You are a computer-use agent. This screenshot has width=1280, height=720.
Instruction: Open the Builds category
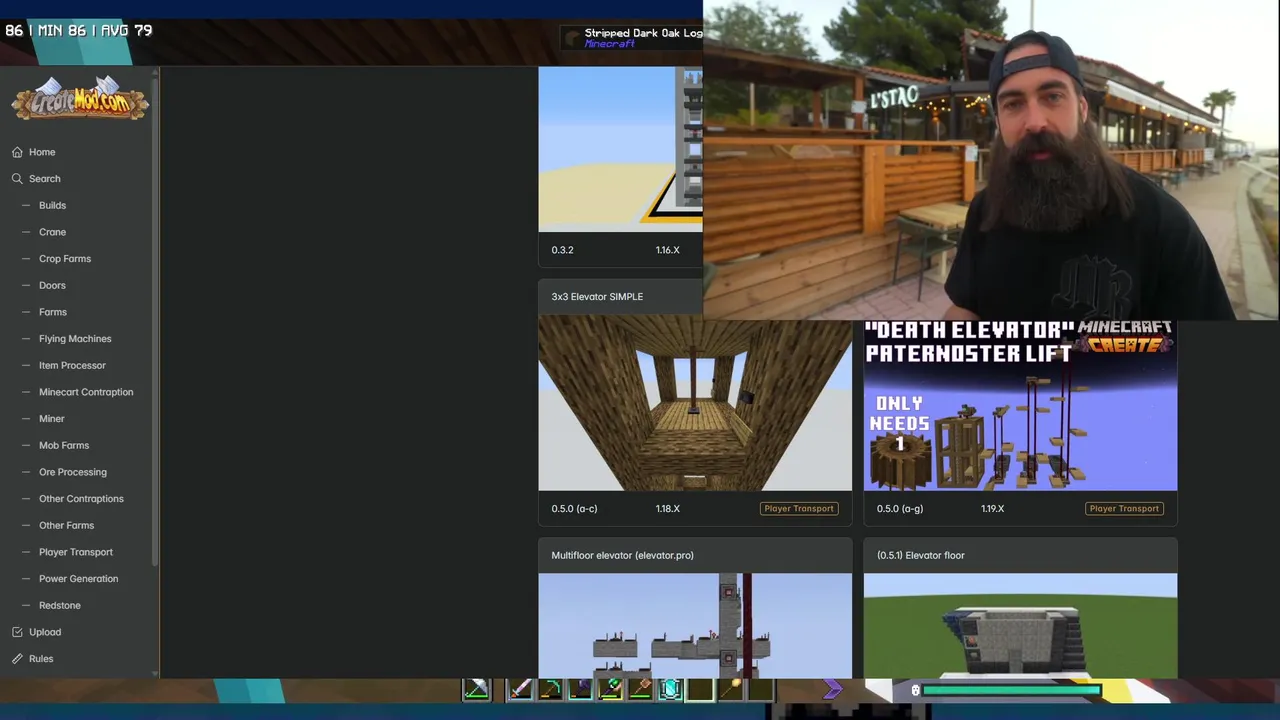tap(52, 205)
